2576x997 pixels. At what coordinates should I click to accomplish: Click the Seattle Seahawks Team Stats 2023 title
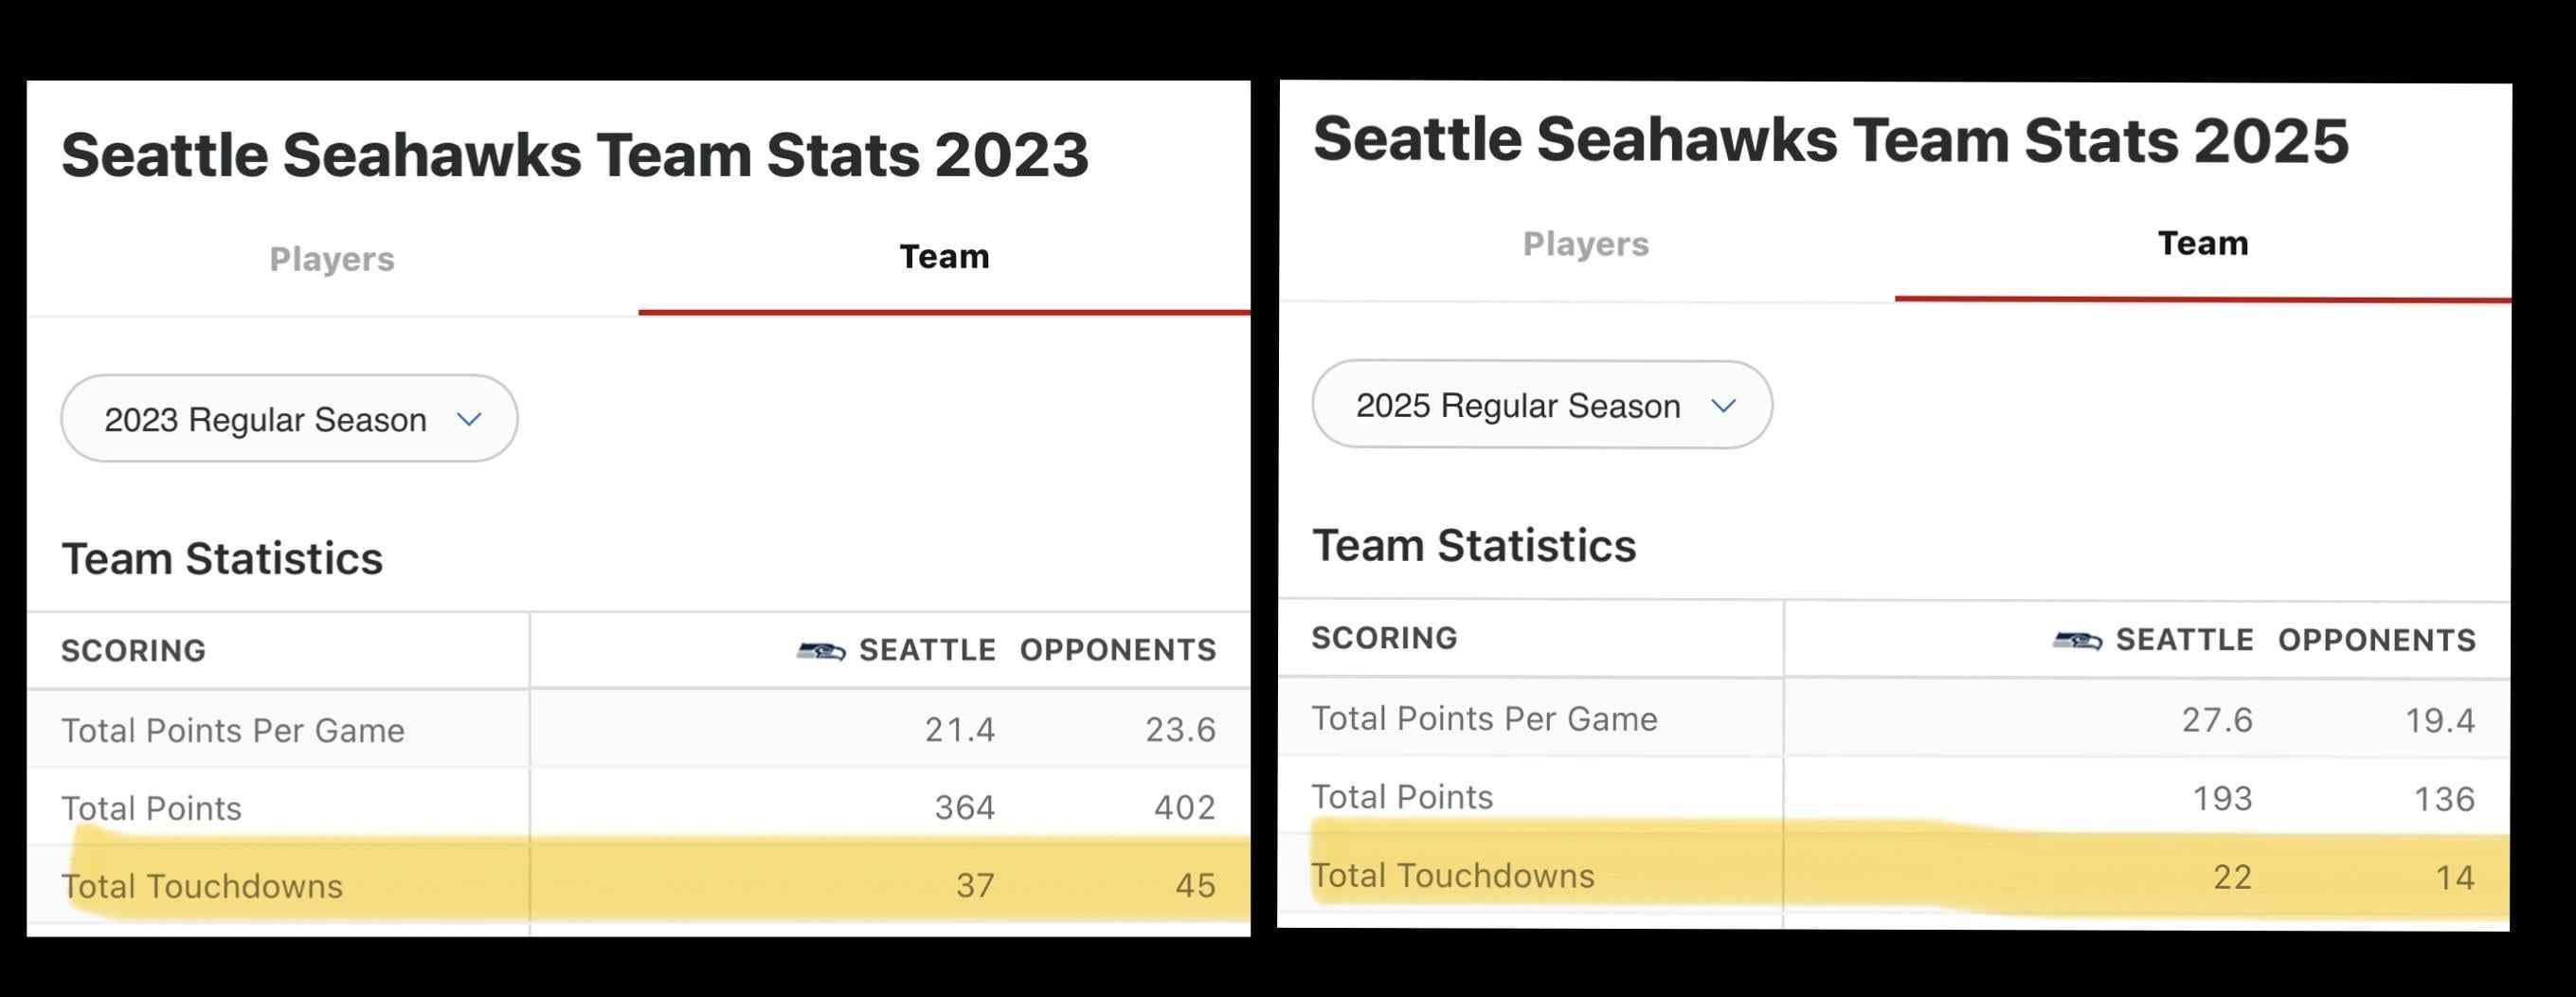[x=574, y=155]
